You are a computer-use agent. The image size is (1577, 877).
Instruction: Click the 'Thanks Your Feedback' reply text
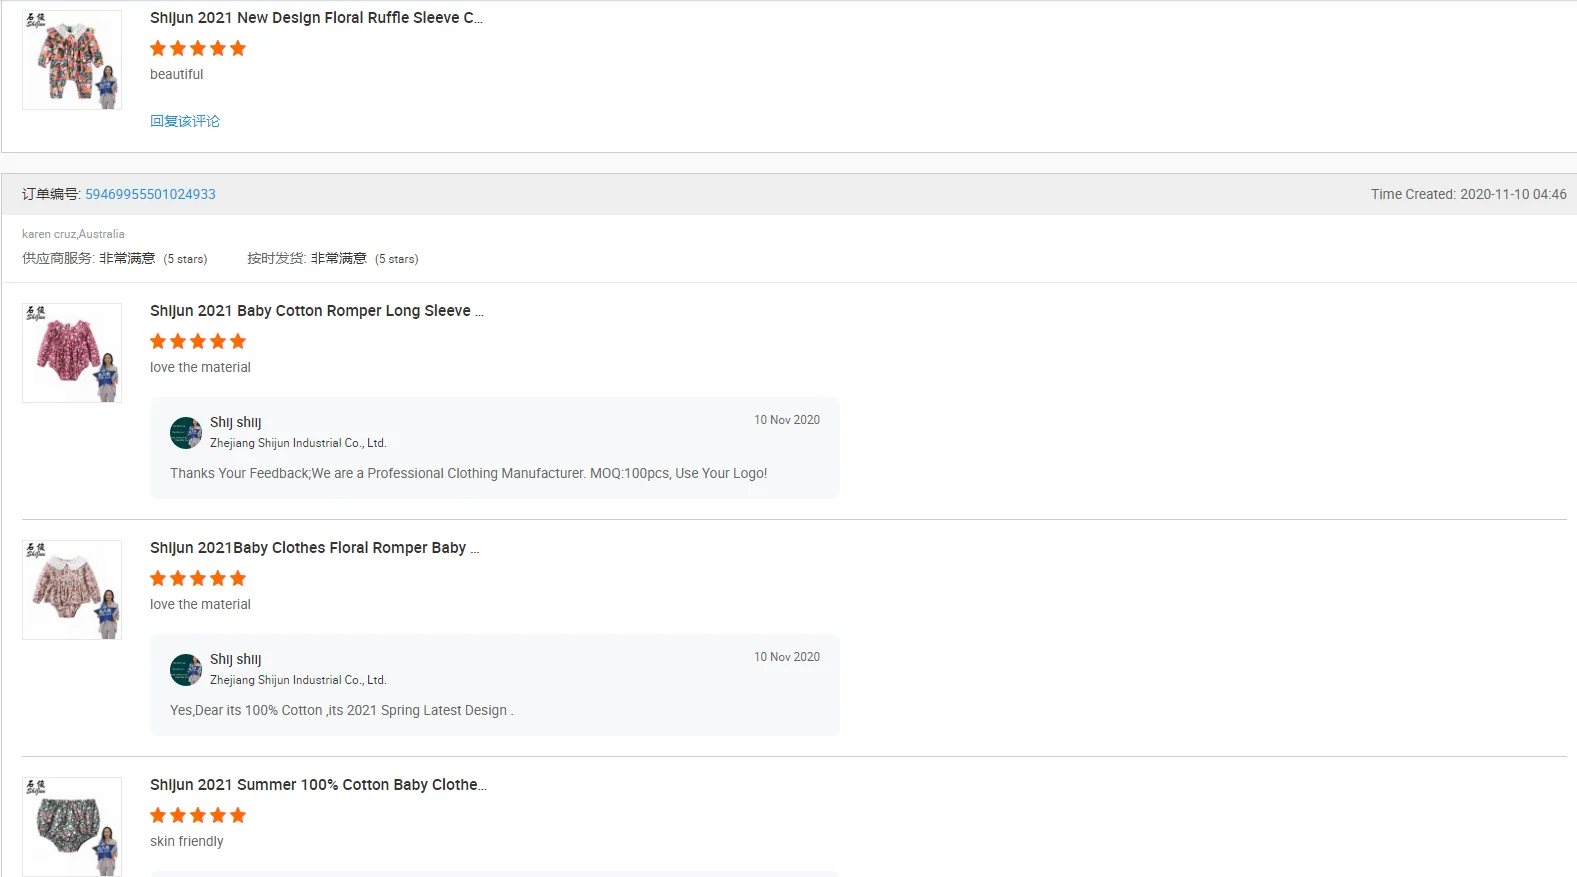[x=468, y=473]
